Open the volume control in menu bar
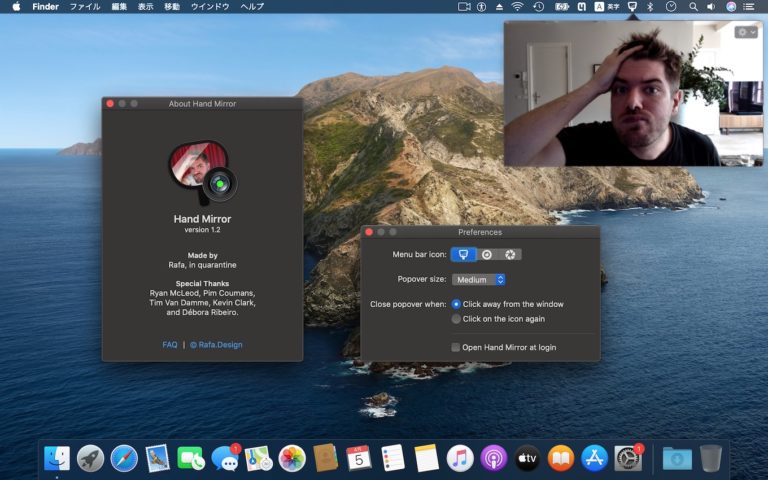Screen dimensions: 768x480 point(711,6)
